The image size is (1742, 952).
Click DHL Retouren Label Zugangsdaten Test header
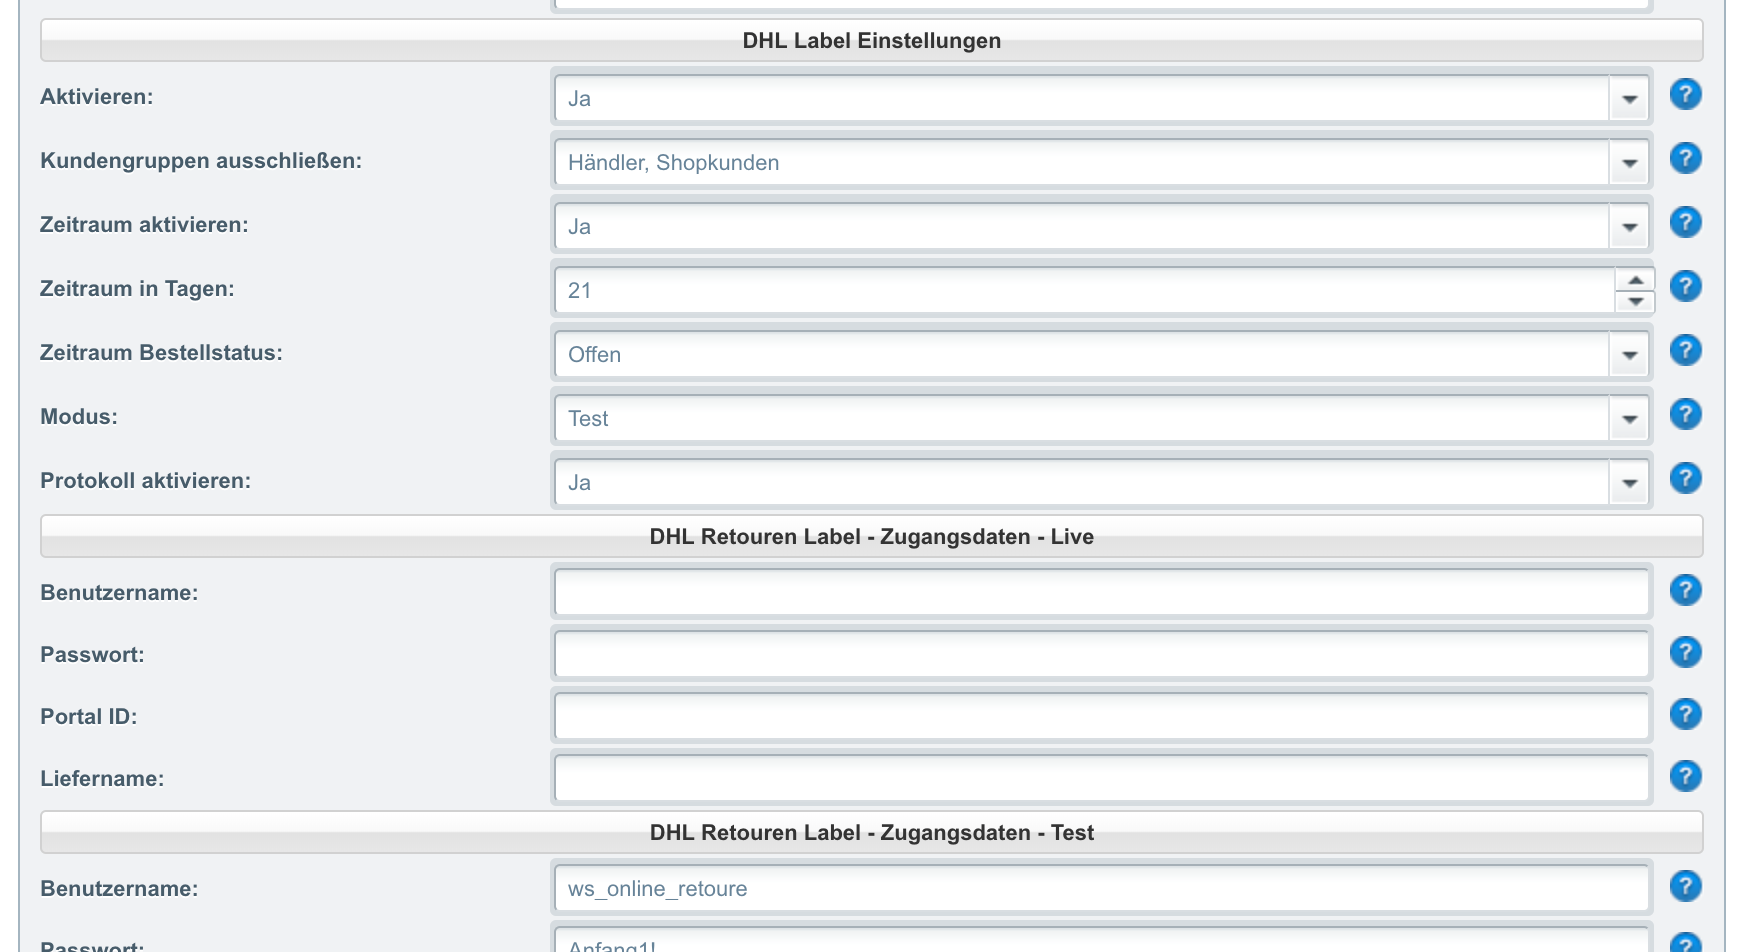tap(871, 833)
